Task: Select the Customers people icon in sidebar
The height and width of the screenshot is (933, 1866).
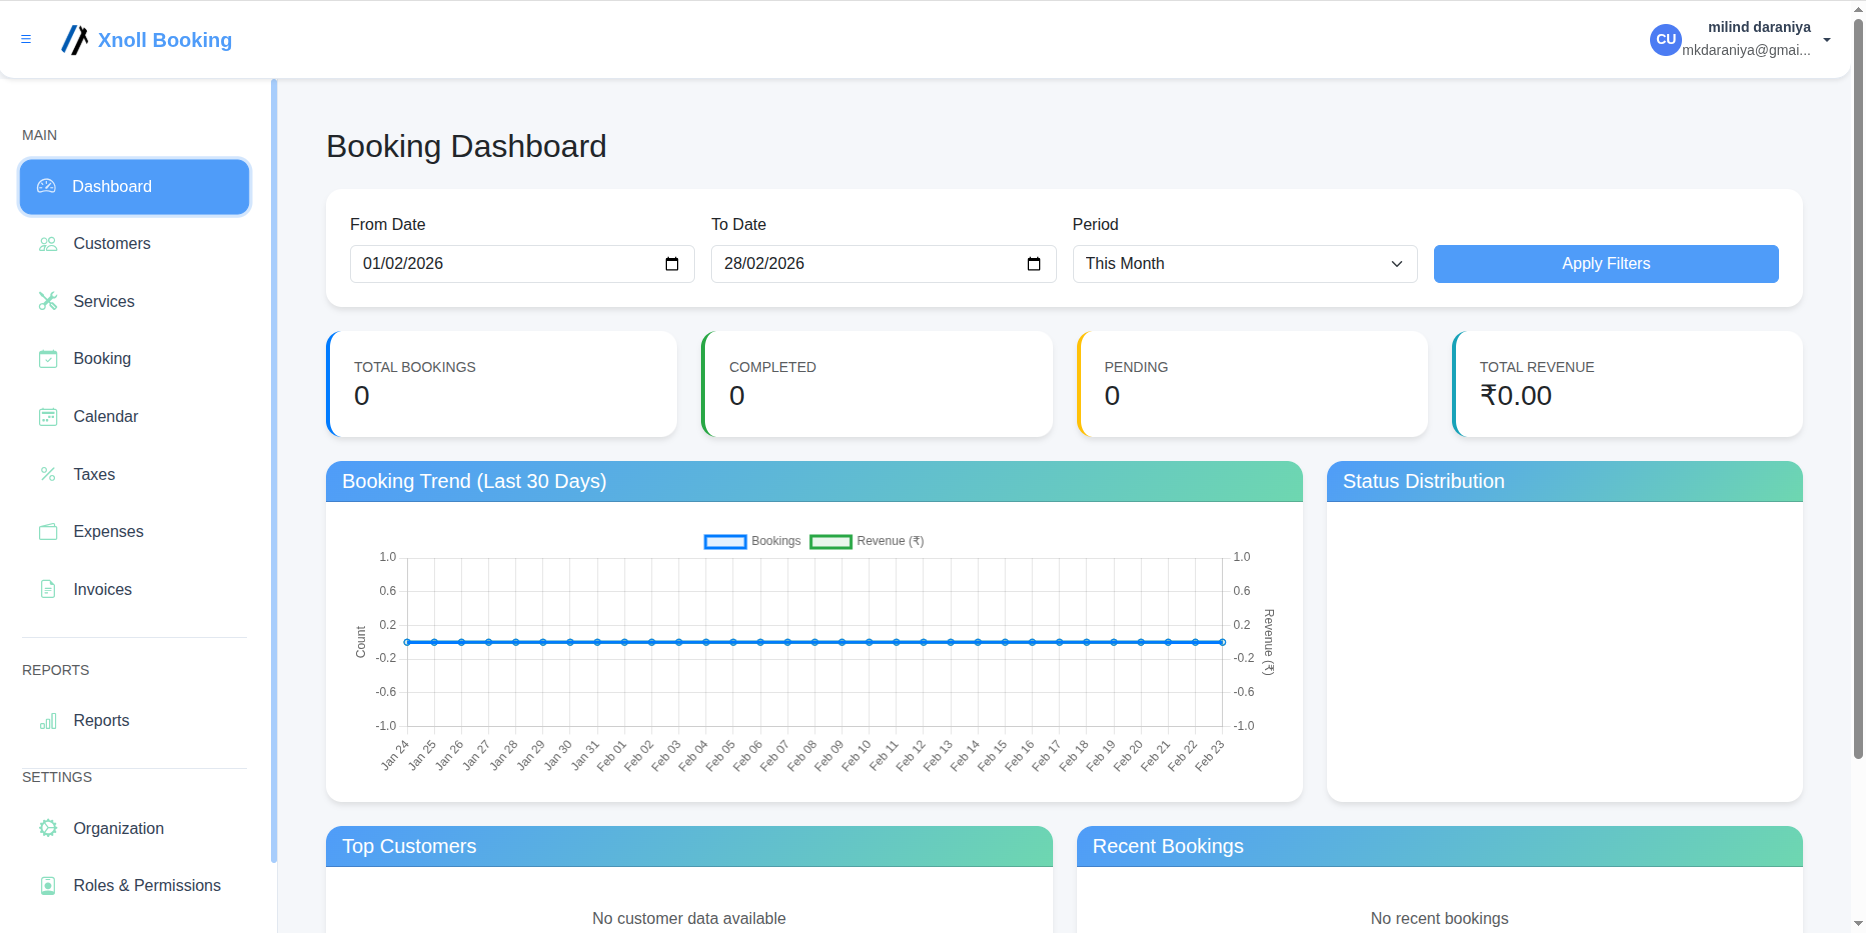Action: coord(48,243)
